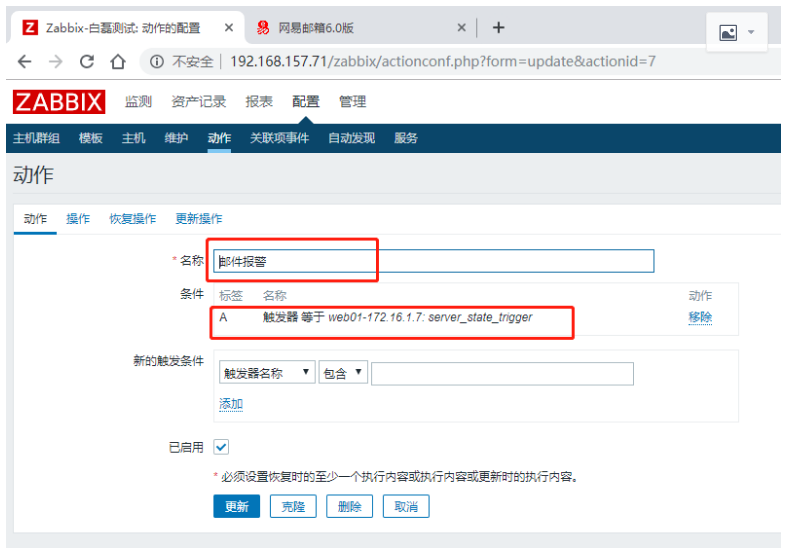The image size is (787, 552).
Task: Go to the 自动发现 submenu
Action: 351,138
